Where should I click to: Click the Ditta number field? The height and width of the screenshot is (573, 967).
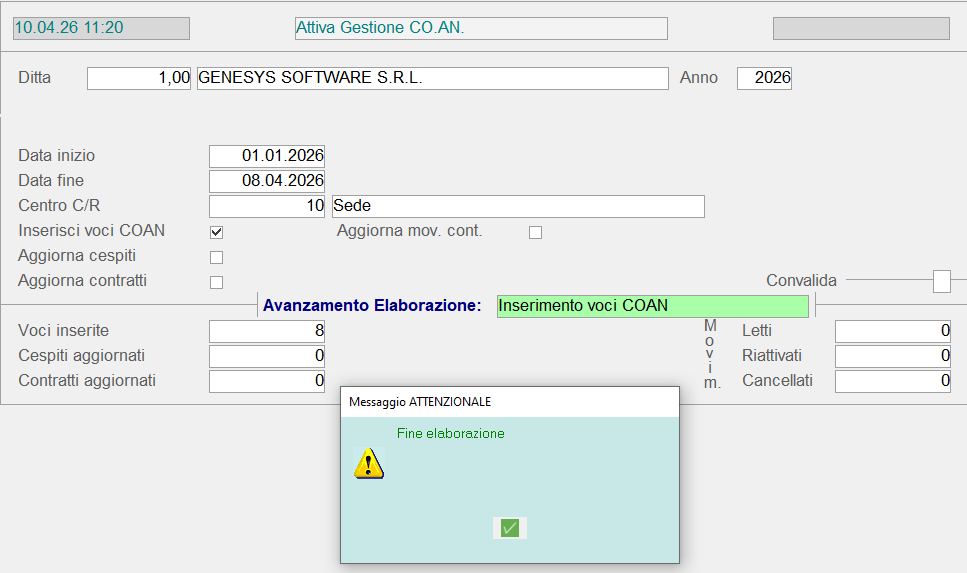pyautogui.click(x=139, y=78)
